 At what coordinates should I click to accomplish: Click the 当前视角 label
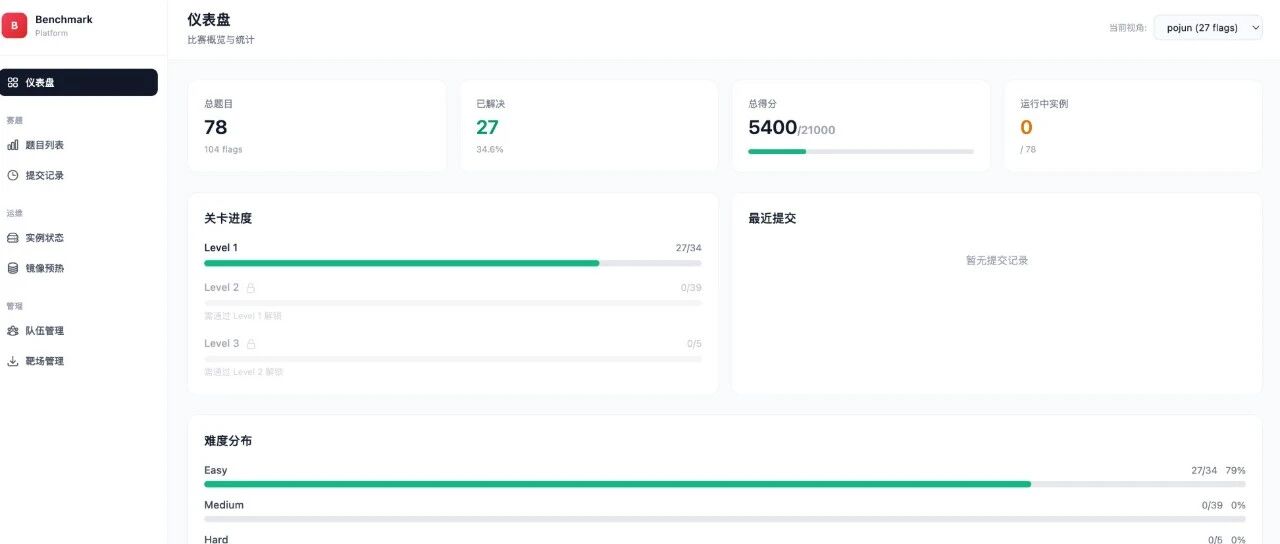[x=1127, y=28]
